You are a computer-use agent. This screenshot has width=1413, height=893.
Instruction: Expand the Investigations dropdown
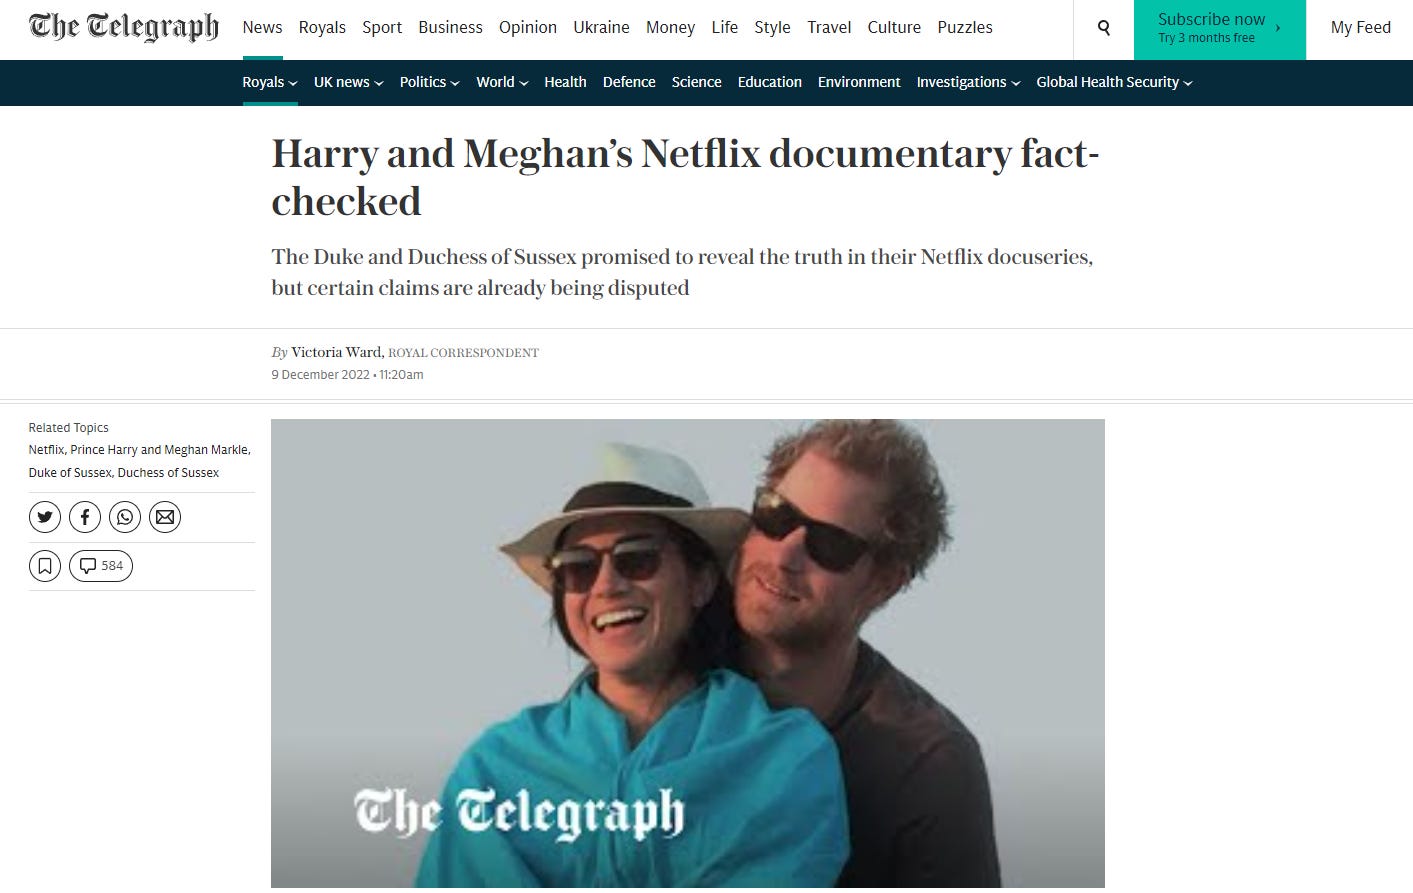click(968, 82)
